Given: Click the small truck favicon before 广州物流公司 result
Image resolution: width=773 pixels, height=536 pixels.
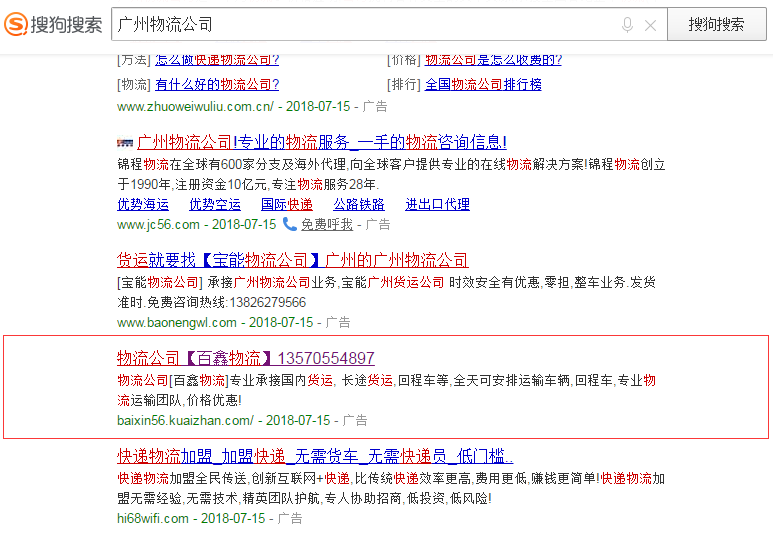Looking at the screenshot, I should 125,143.
